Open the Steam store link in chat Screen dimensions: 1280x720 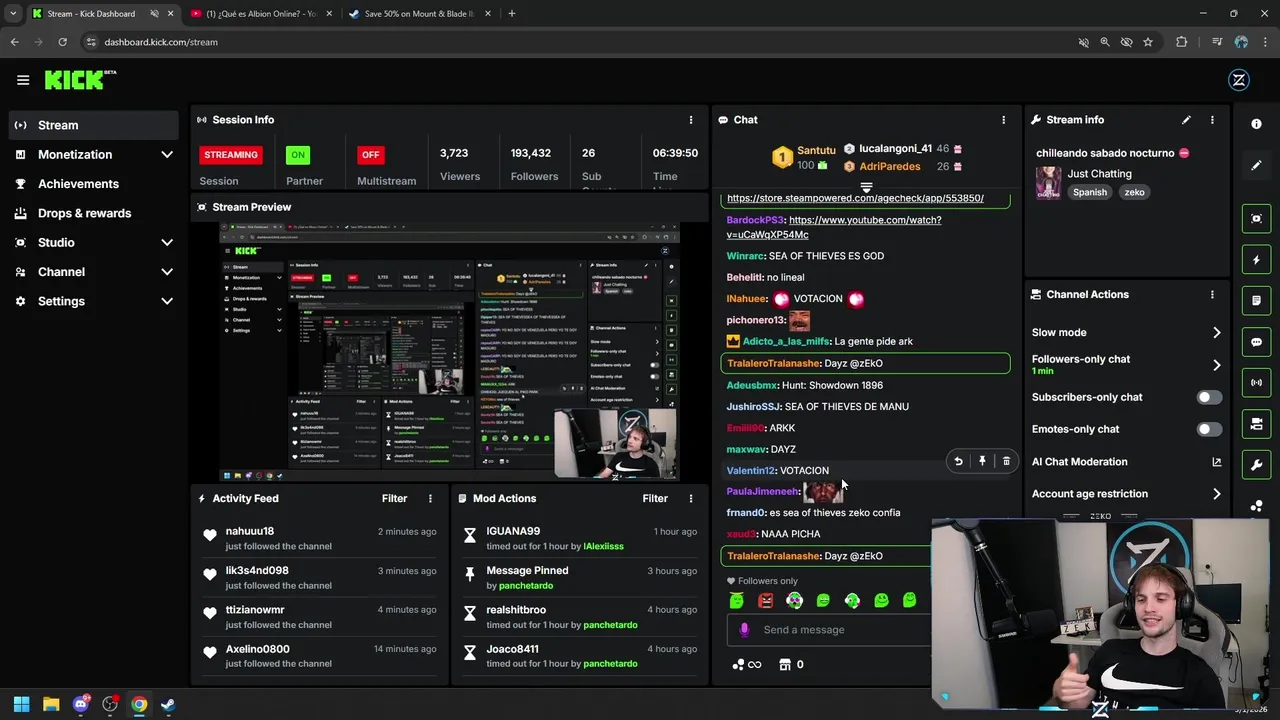click(x=855, y=198)
